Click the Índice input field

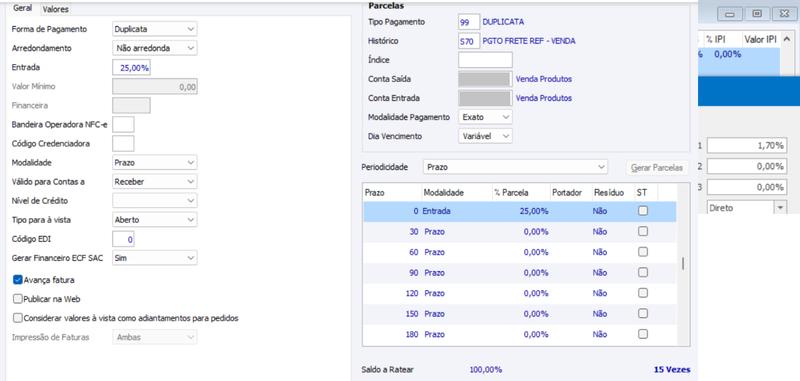coord(485,60)
